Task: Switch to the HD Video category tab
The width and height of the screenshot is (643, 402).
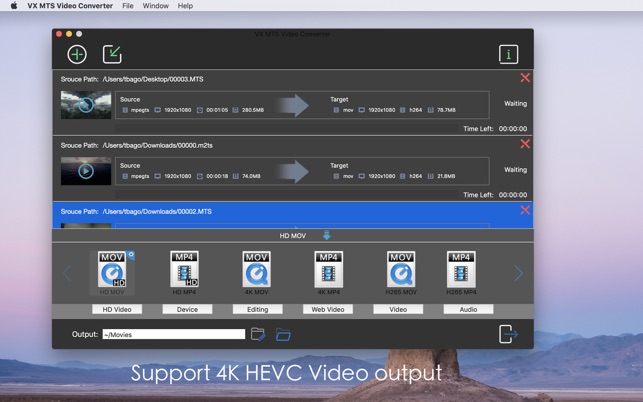Action: pyautogui.click(x=117, y=309)
